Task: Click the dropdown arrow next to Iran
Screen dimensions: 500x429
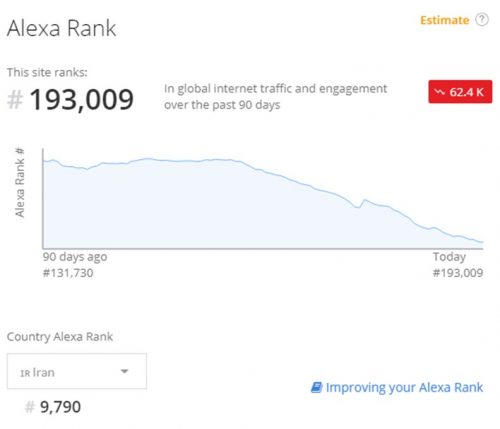Action: point(124,371)
